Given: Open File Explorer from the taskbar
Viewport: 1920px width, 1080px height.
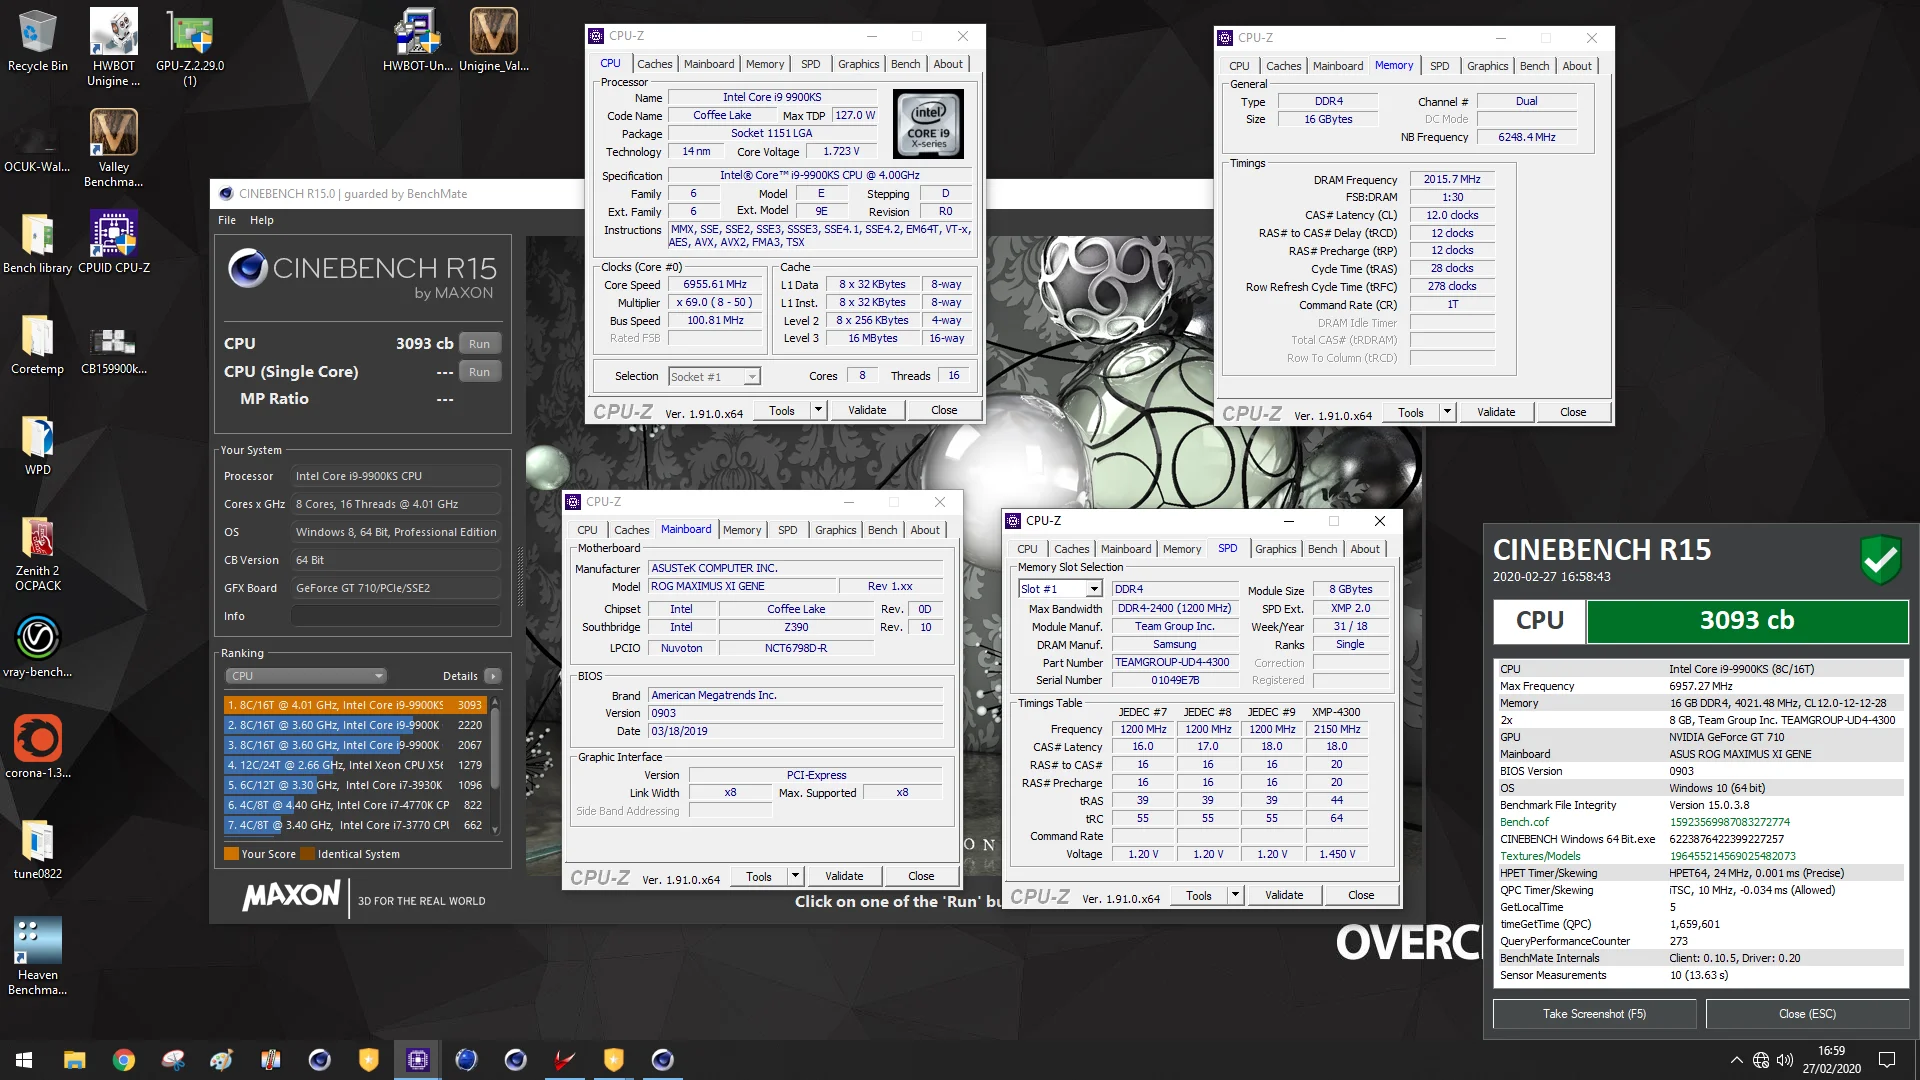Looking at the screenshot, I should point(75,1060).
